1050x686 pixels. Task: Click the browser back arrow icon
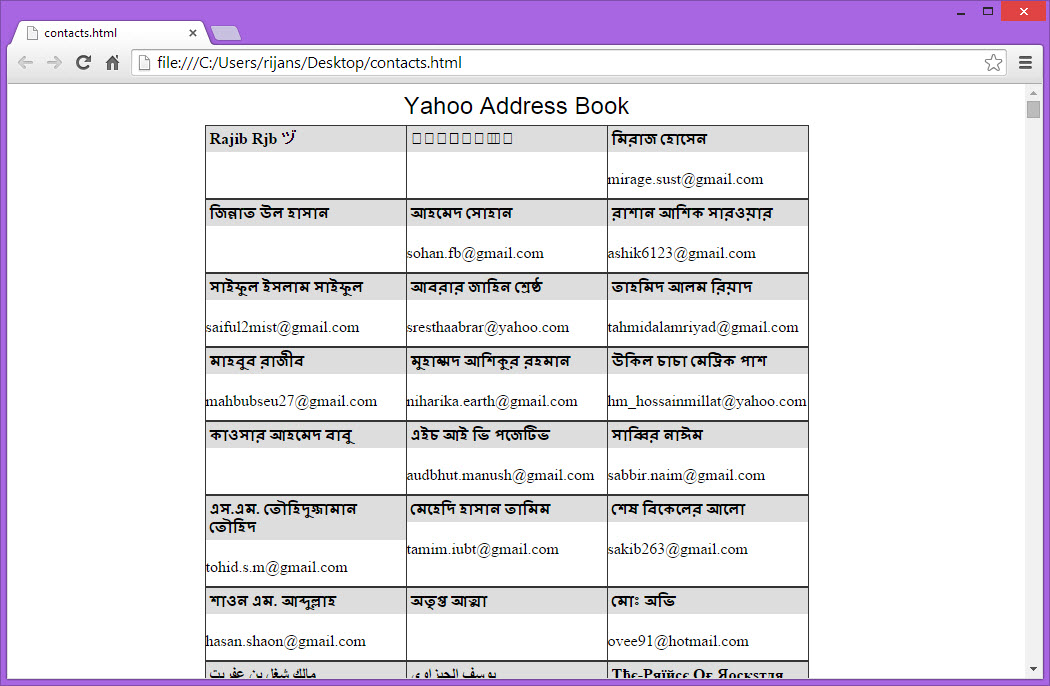pyautogui.click(x=26, y=62)
